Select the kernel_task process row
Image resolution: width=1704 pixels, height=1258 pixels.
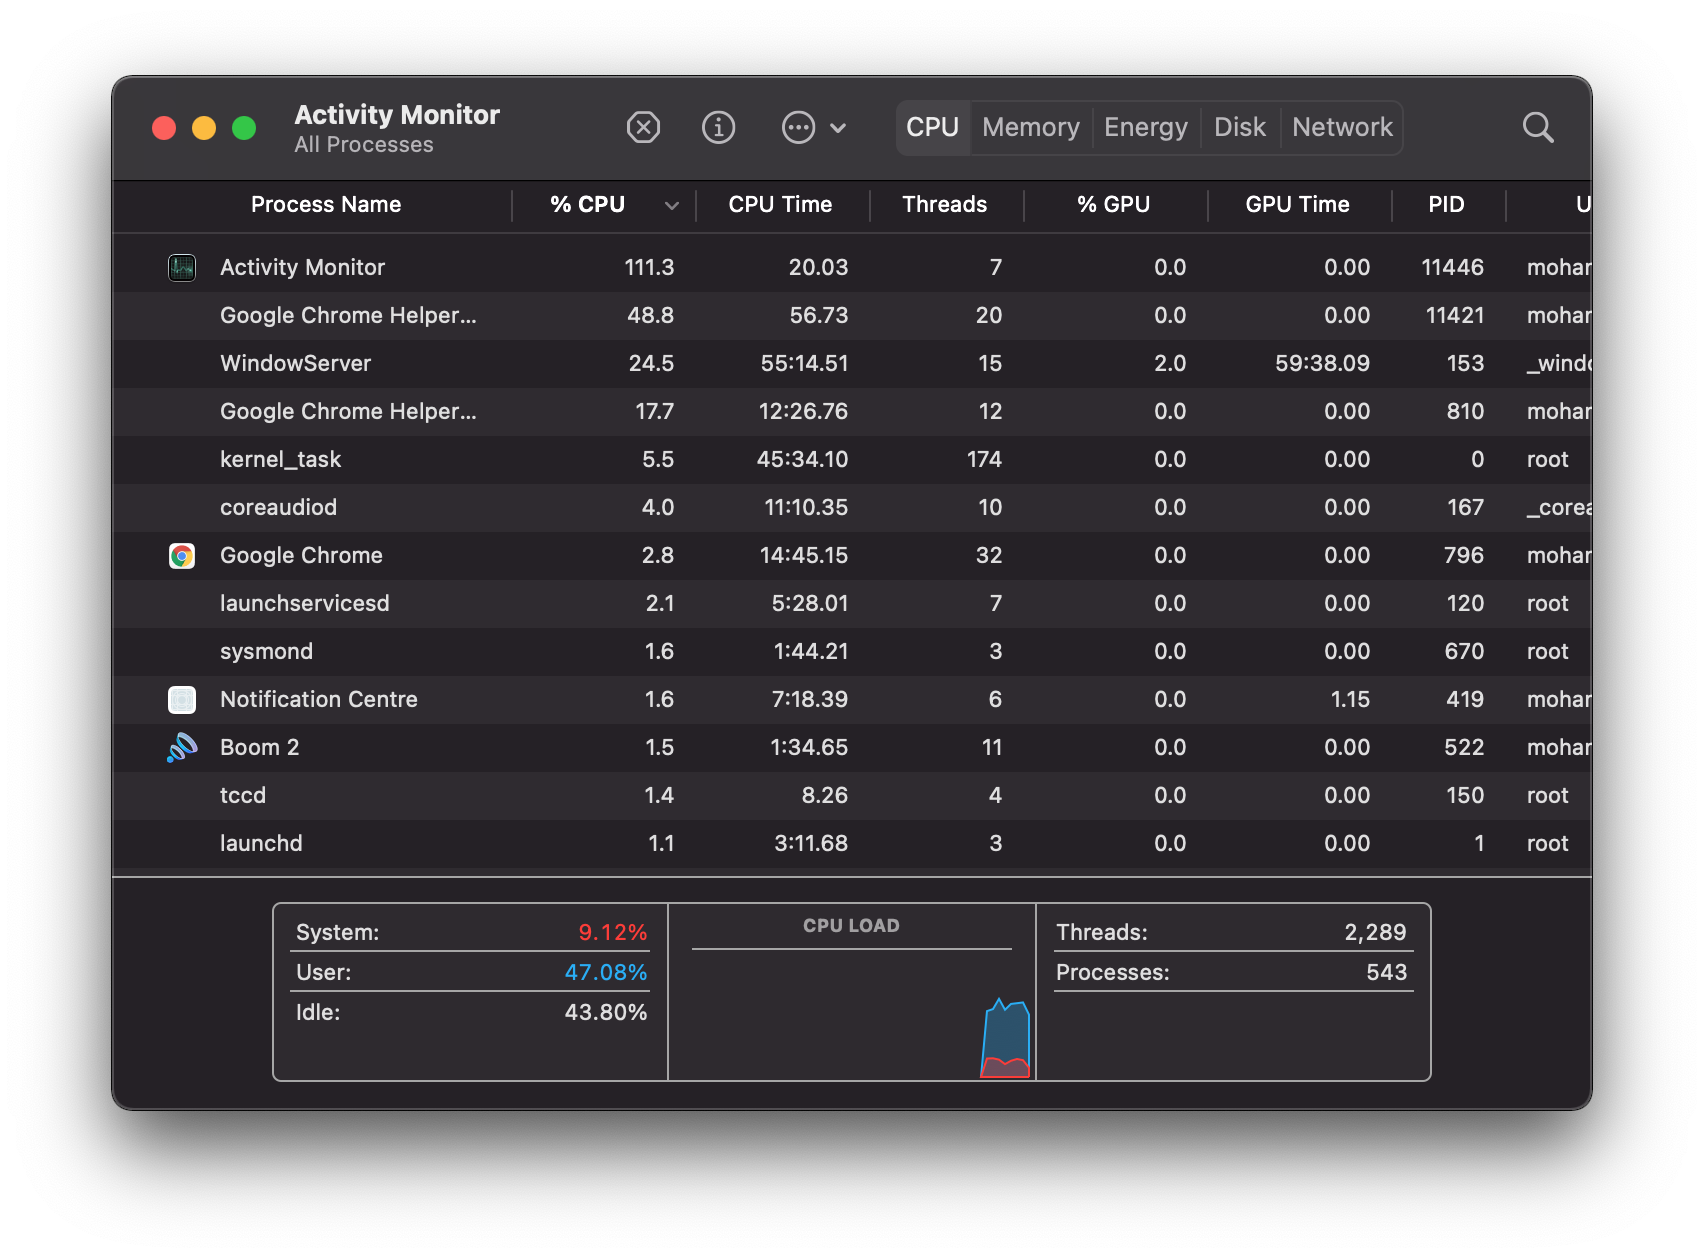(x=852, y=460)
